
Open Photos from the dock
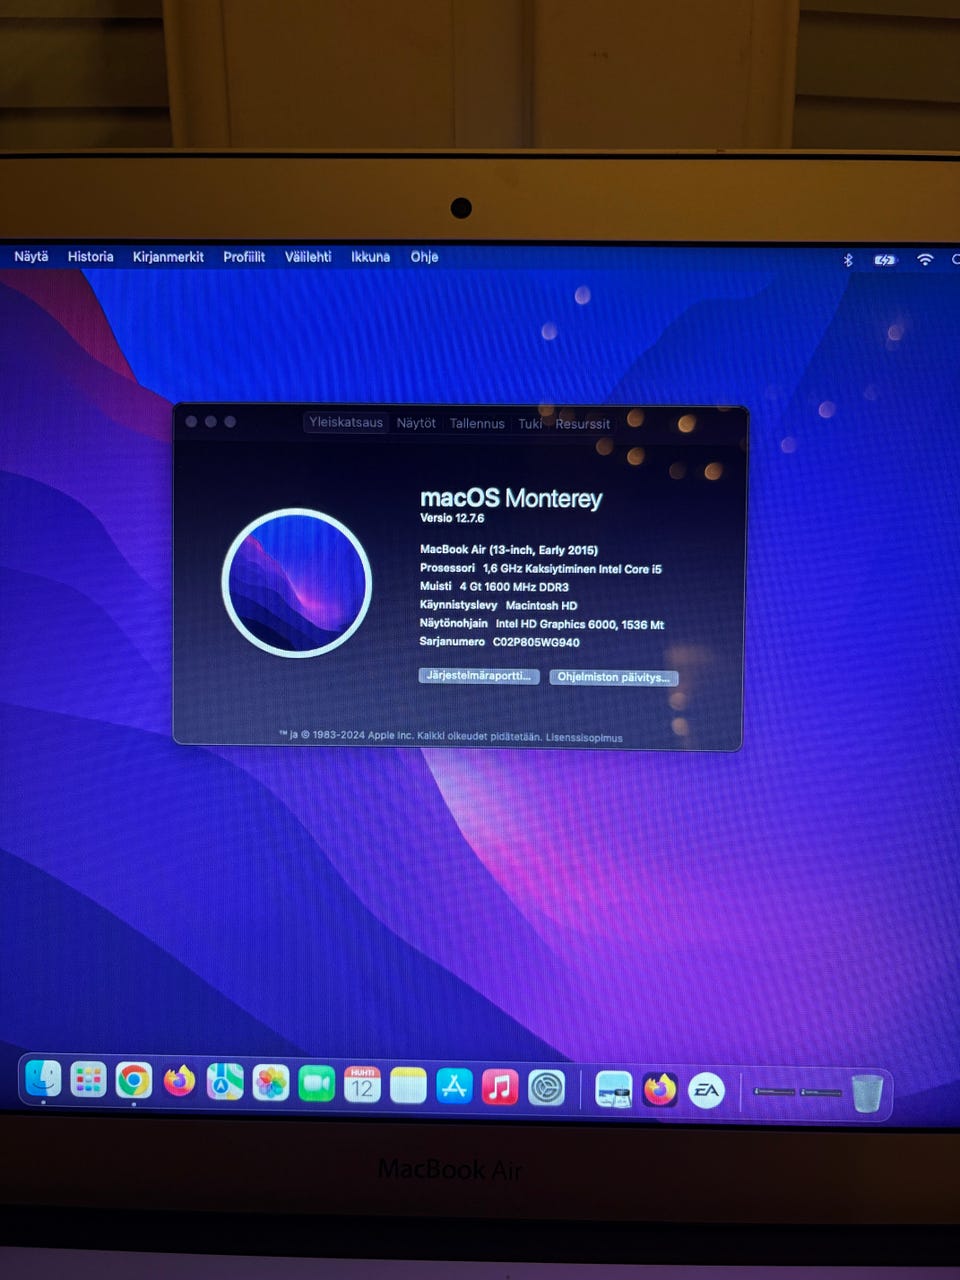point(270,1084)
